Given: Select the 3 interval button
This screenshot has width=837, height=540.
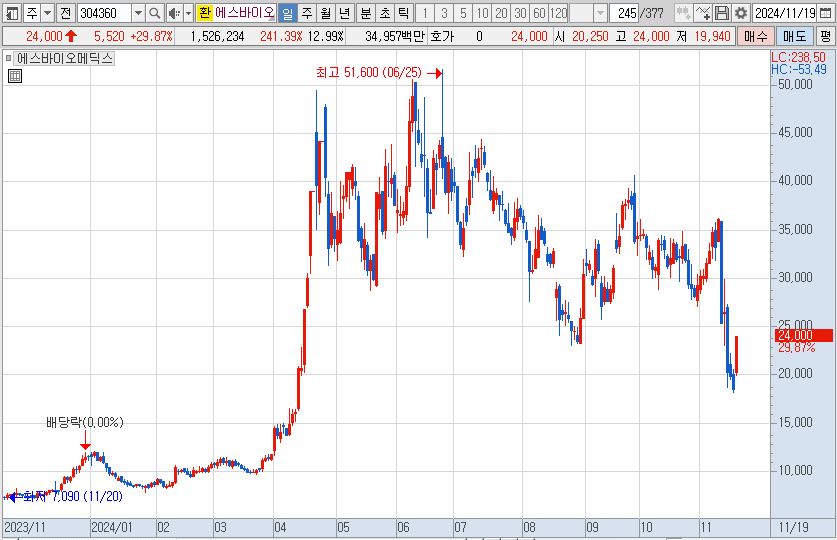Looking at the screenshot, I should coord(444,13).
